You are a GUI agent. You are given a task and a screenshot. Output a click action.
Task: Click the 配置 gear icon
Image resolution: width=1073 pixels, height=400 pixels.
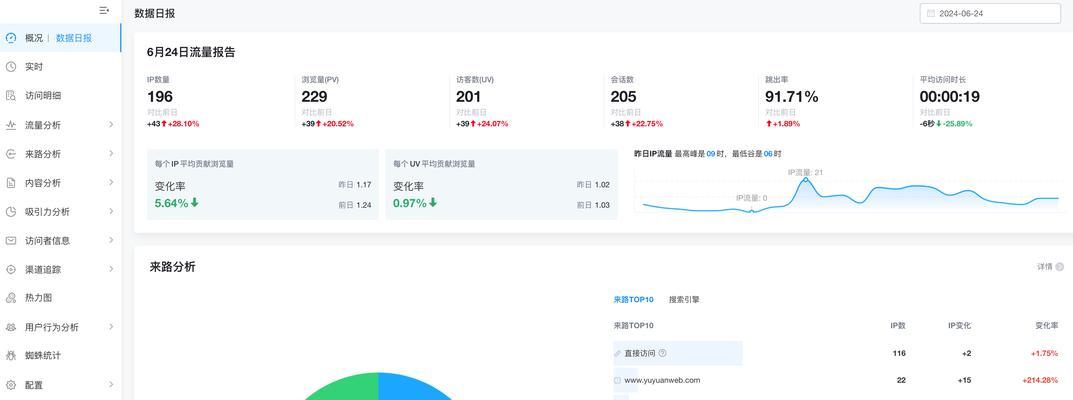[11, 385]
